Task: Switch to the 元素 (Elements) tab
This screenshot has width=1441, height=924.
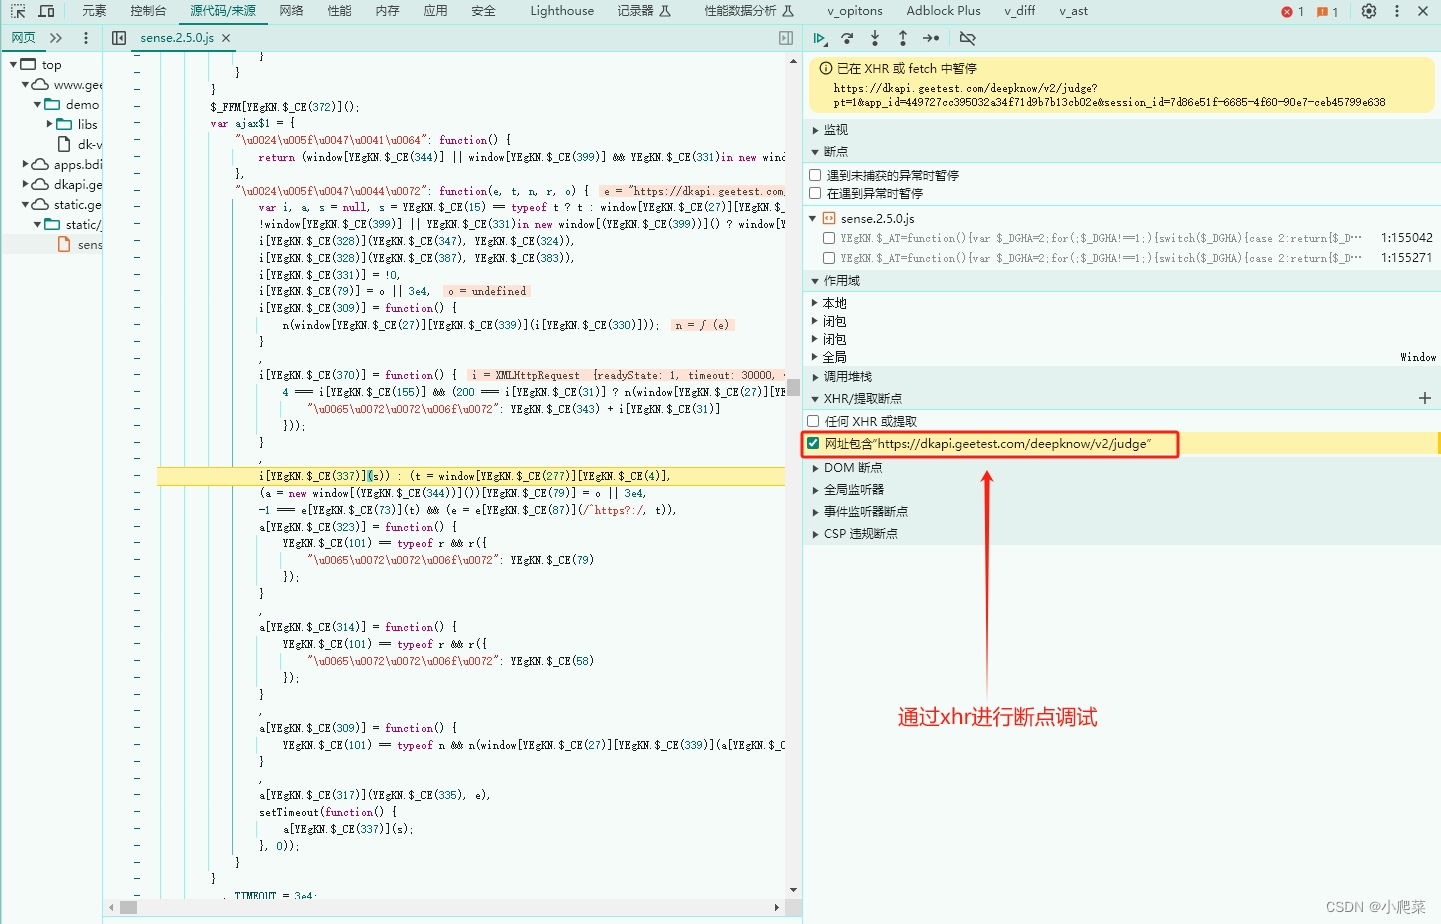Action: click(x=94, y=11)
